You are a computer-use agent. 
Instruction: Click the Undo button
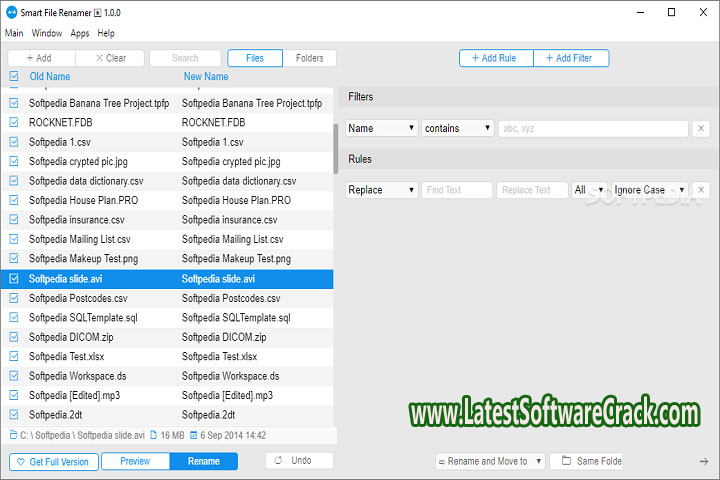(299, 460)
